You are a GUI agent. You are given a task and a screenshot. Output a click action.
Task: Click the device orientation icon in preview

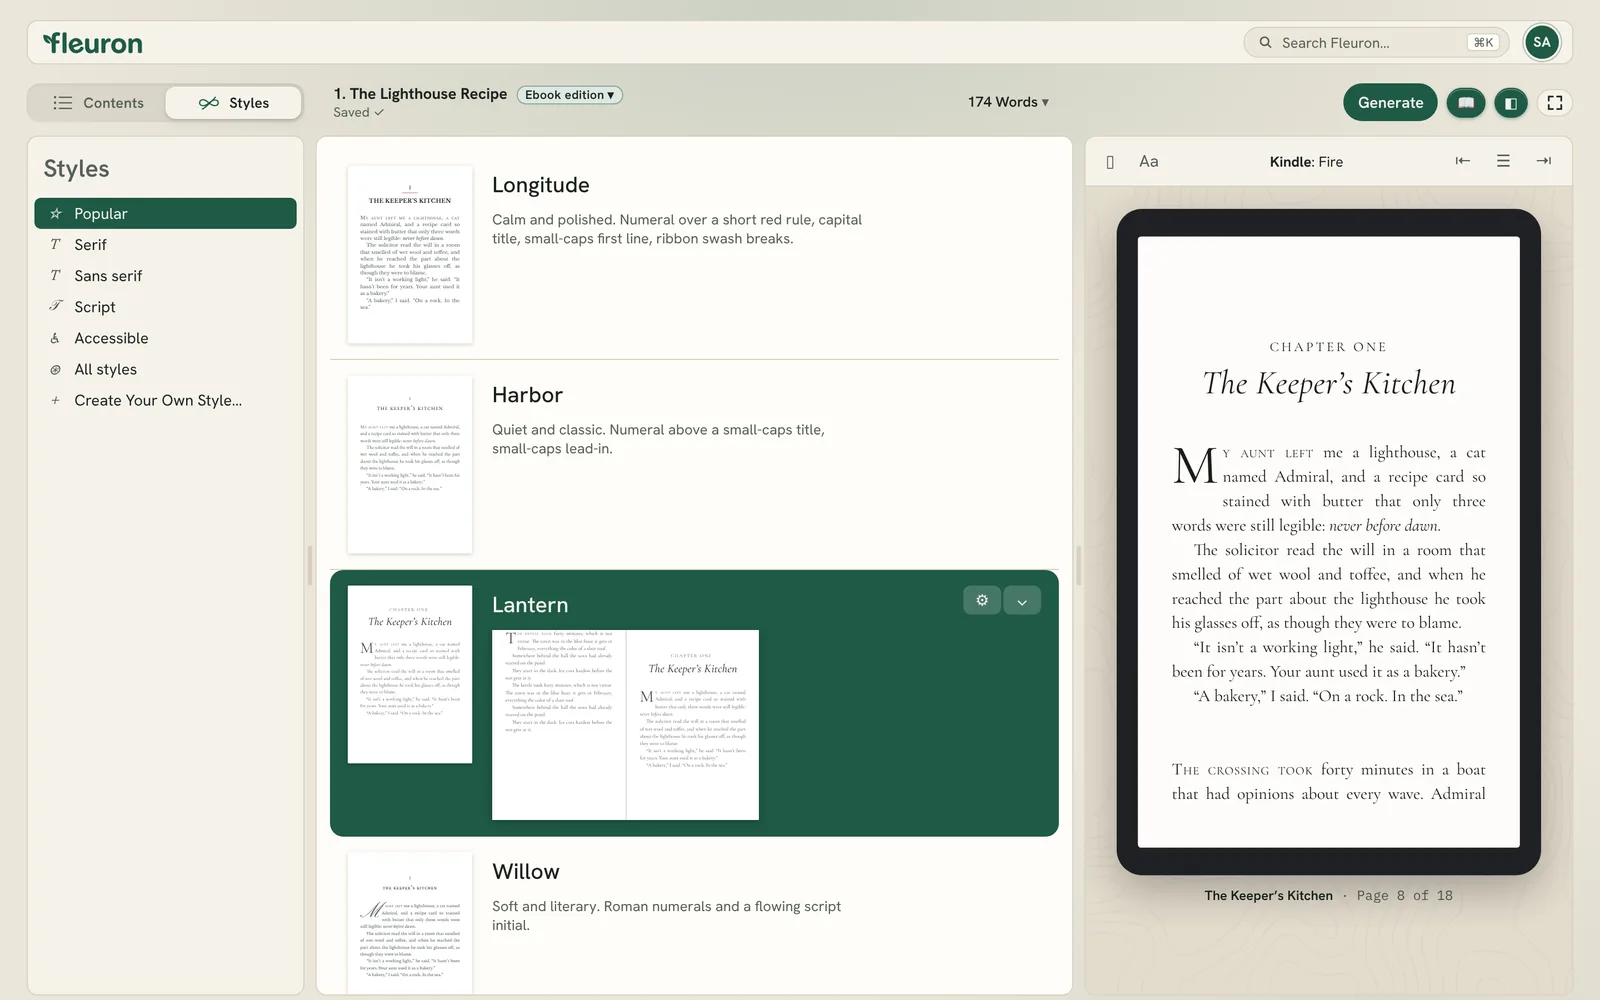point(1110,162)
